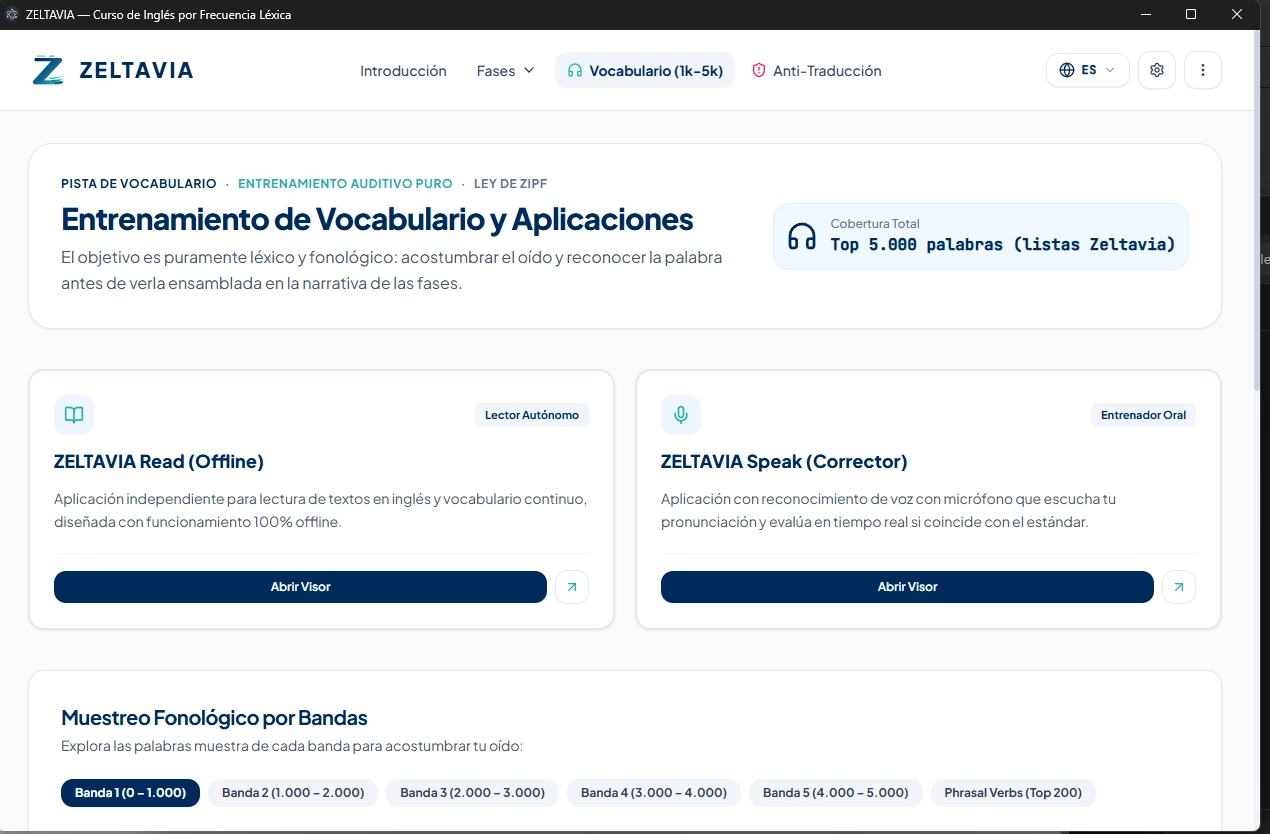
Task: Click the ZELTAVIA Read (Offline) title
Action: [159, 462]
